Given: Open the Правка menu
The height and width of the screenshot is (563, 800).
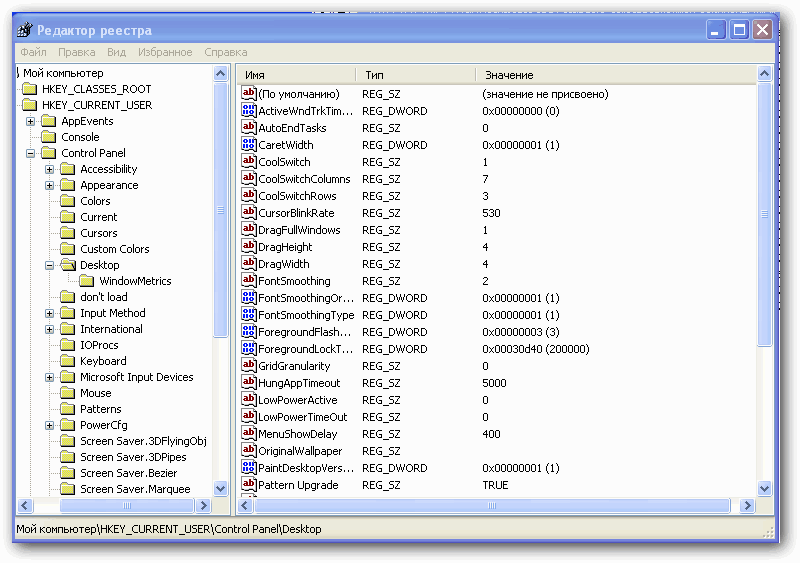Looking at the screenshot, I should 77,52.
